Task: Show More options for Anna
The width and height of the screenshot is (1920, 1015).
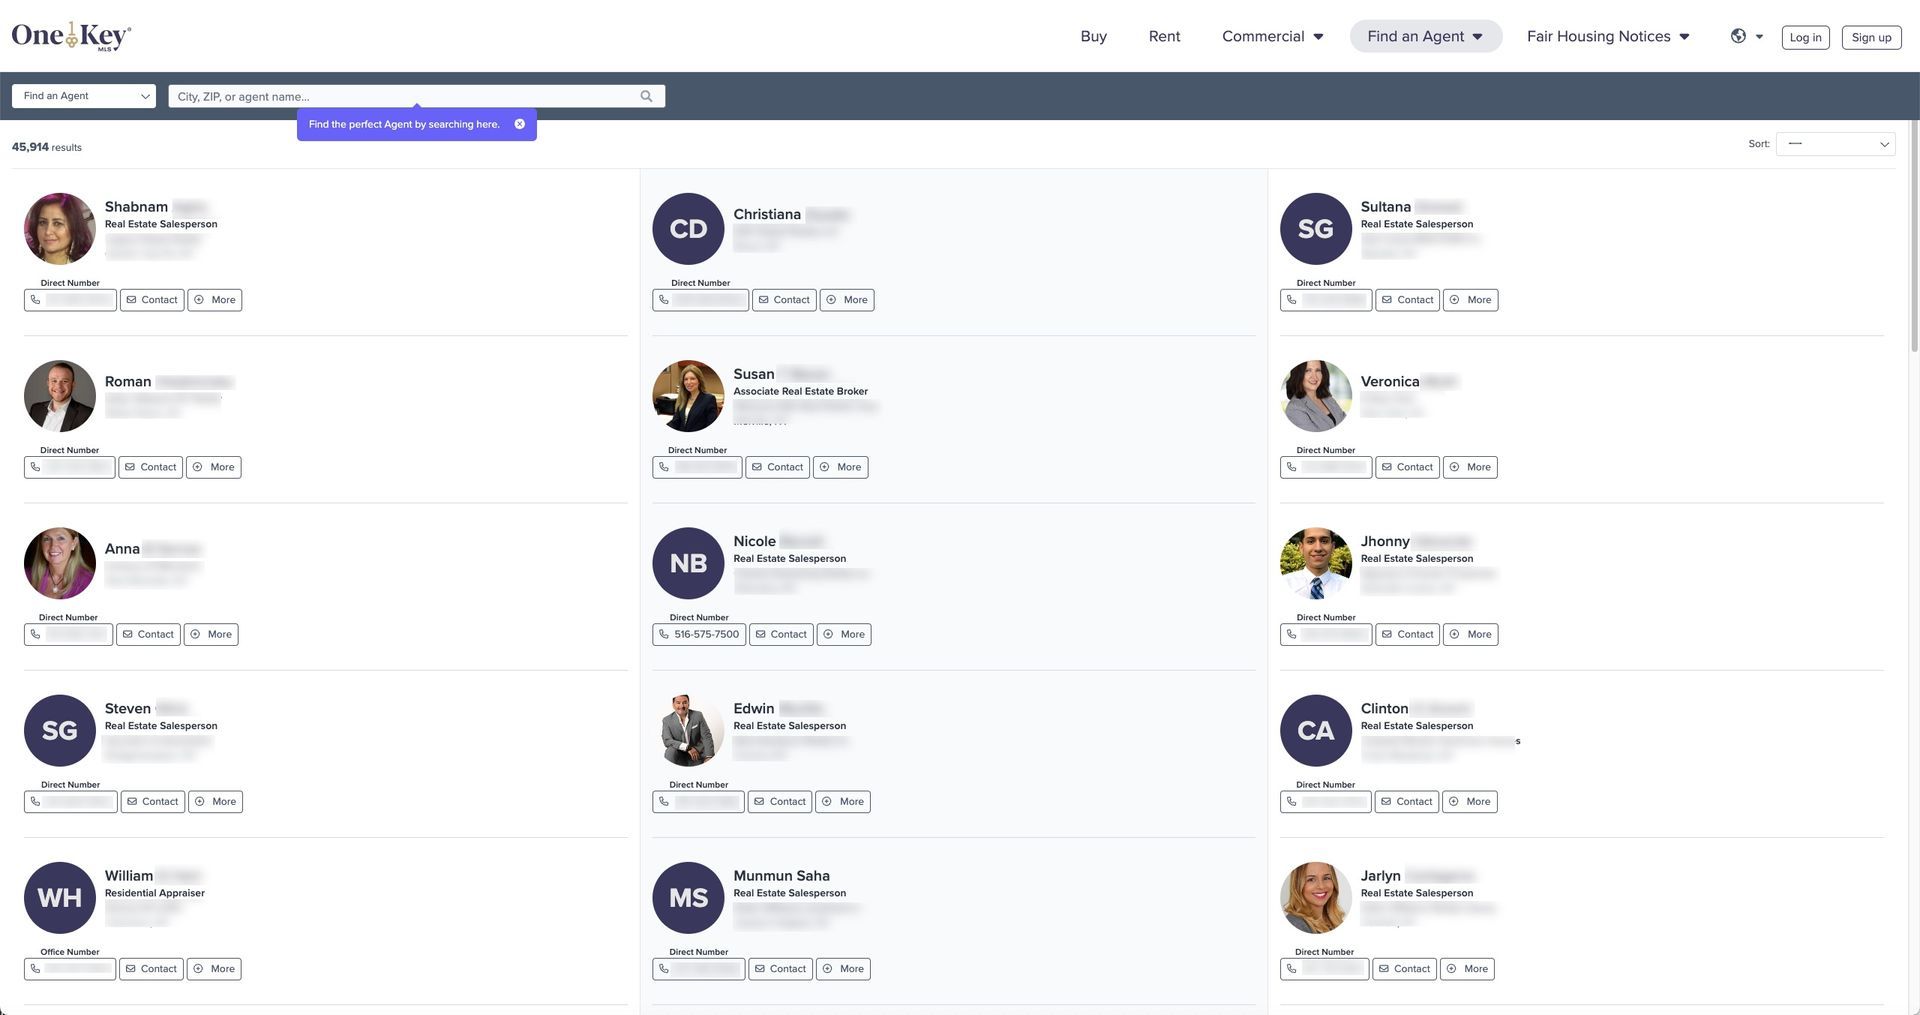Action: coord(211,634)
